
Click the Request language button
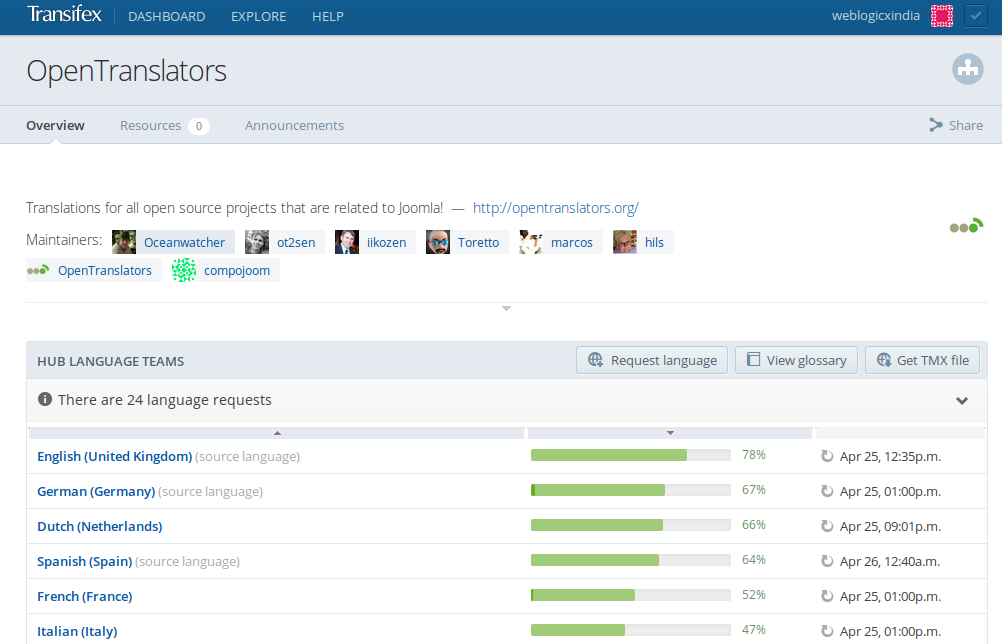click(652, 360)
